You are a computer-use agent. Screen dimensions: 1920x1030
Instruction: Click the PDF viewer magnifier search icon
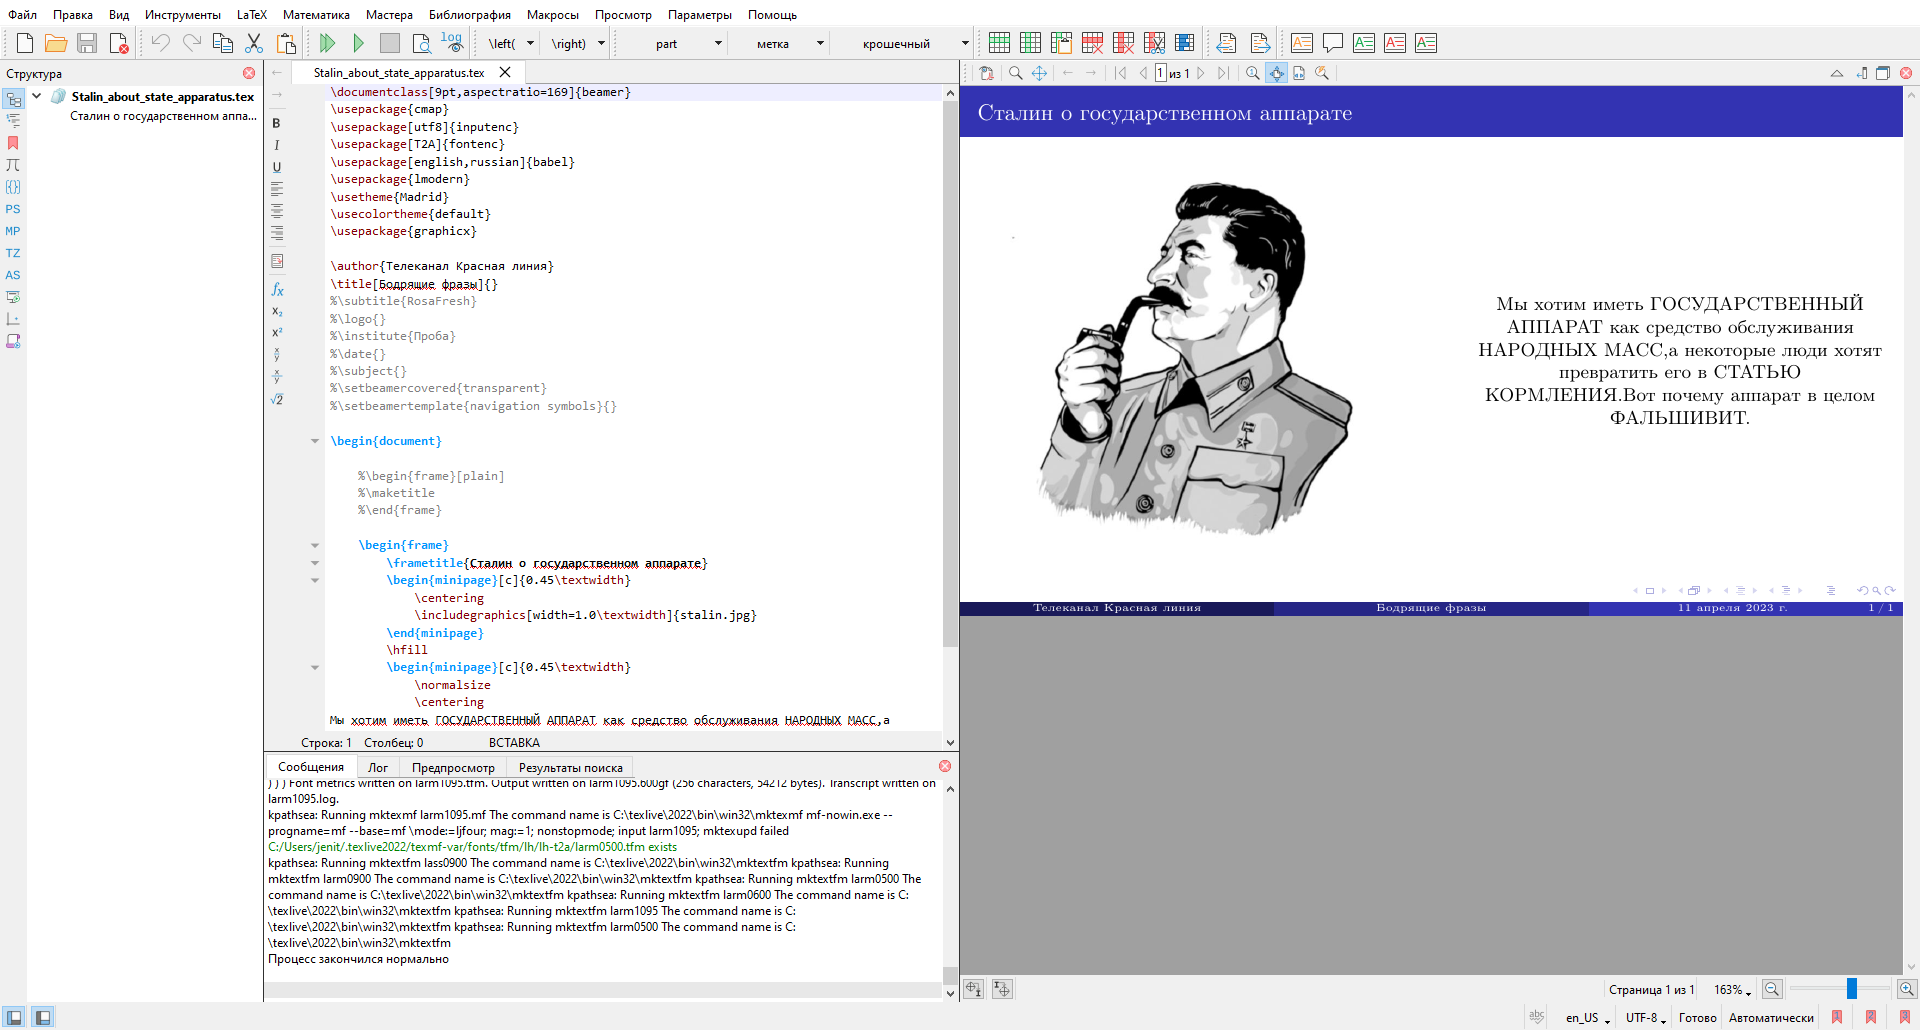[1016, 73]
